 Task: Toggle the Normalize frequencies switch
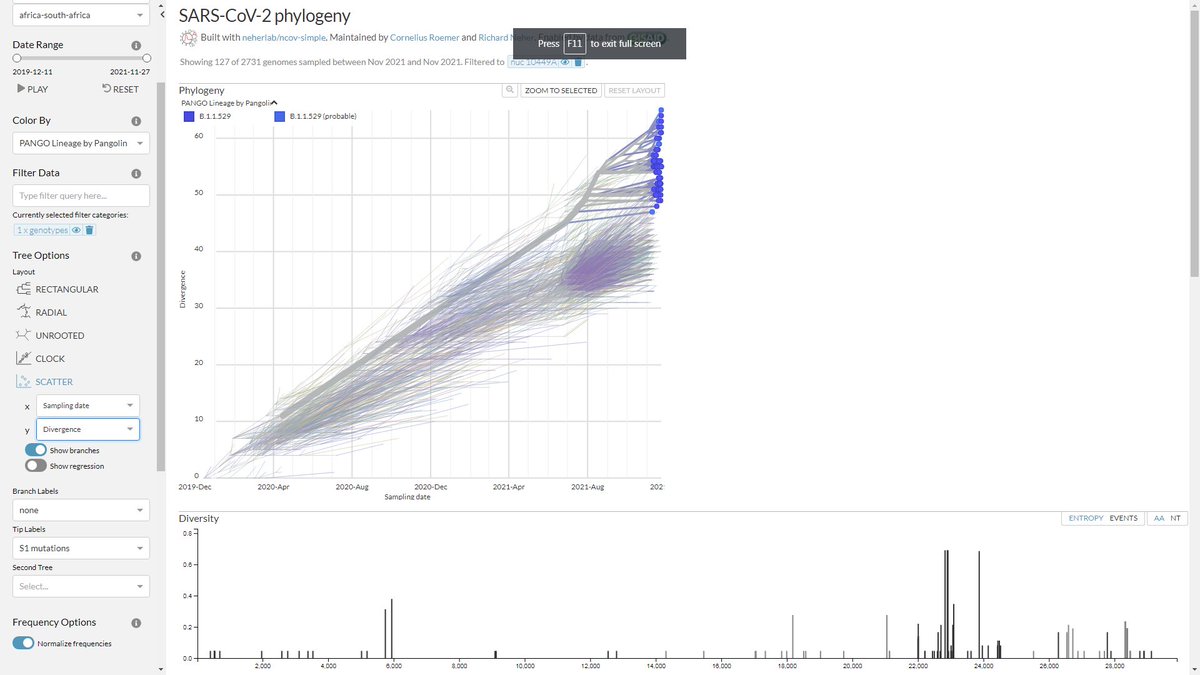tap(23, 643)
